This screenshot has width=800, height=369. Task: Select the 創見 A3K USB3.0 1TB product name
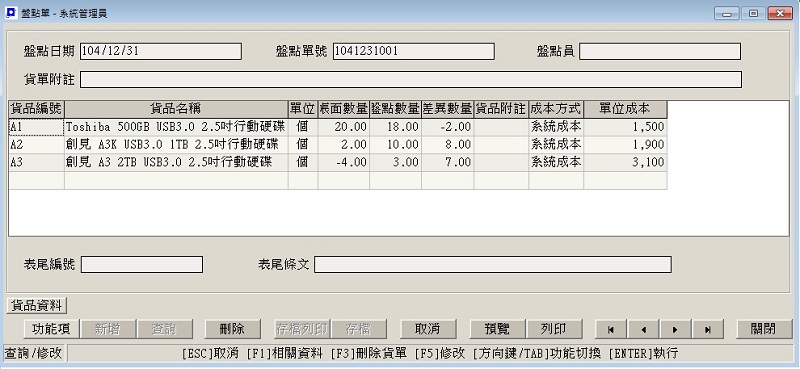(x=176, y=145)
